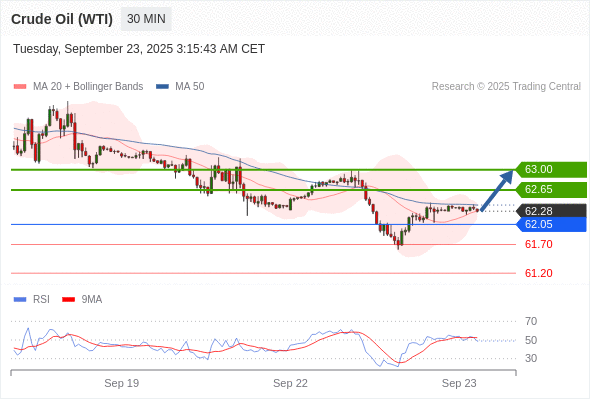Select the 63.00 green resistance tag
Image resolution: width=590 pixels, height=400 pixels.
551,169
